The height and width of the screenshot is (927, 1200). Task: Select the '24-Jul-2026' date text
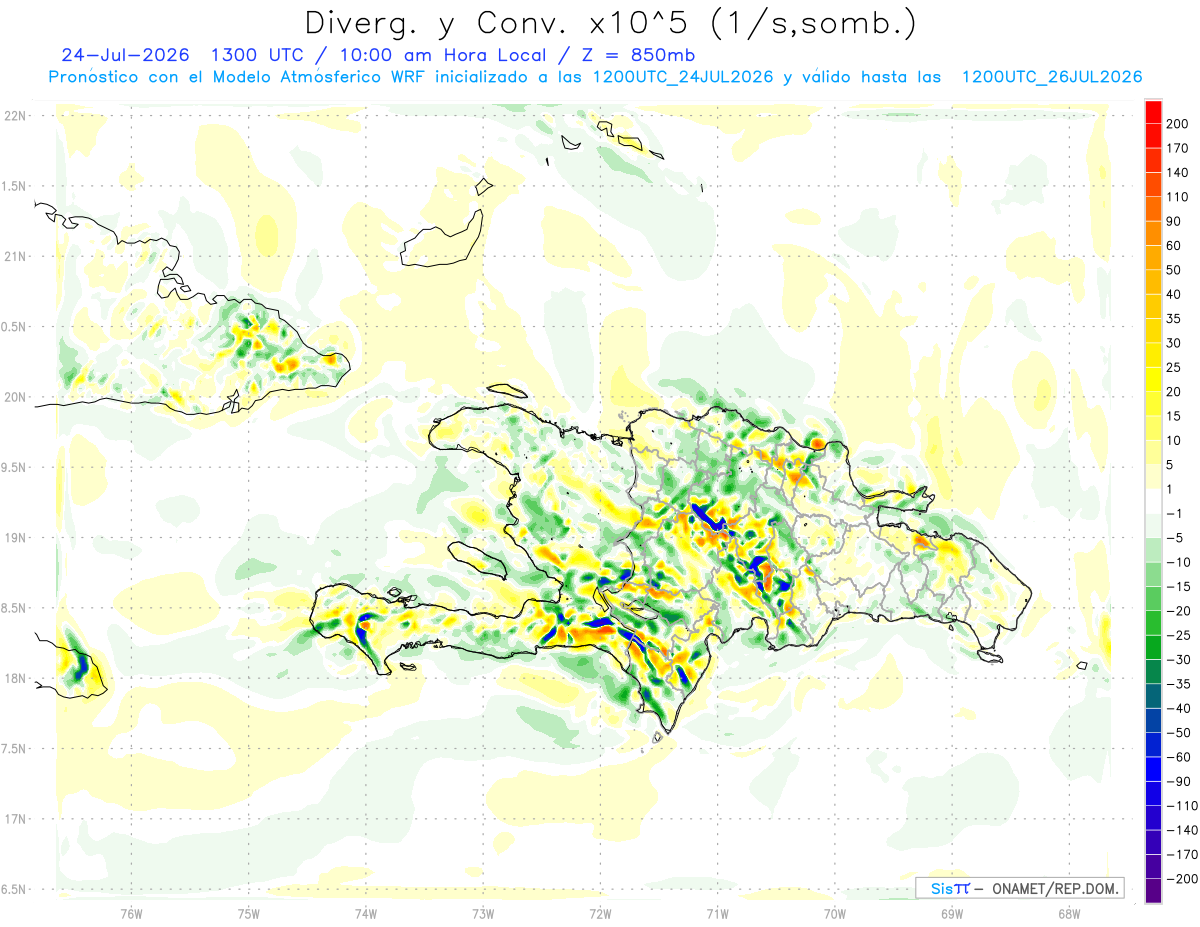[x=127, y=55]
